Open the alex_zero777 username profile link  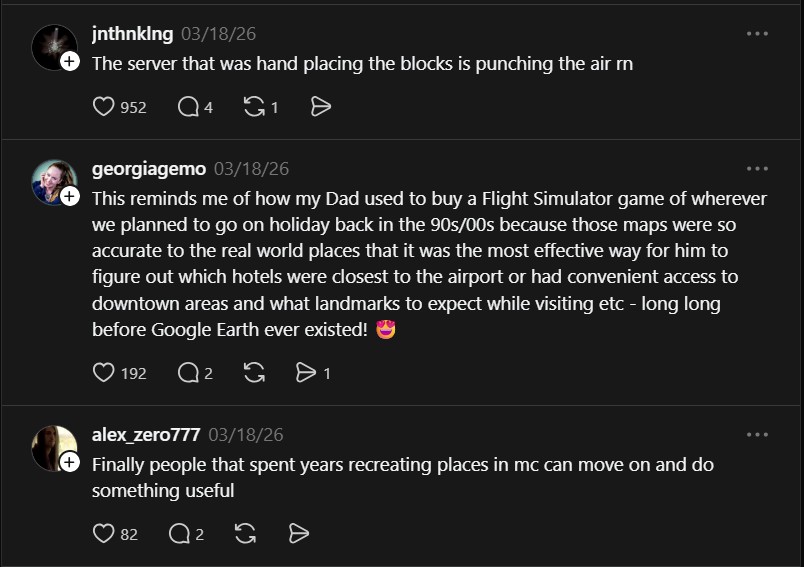146,435
